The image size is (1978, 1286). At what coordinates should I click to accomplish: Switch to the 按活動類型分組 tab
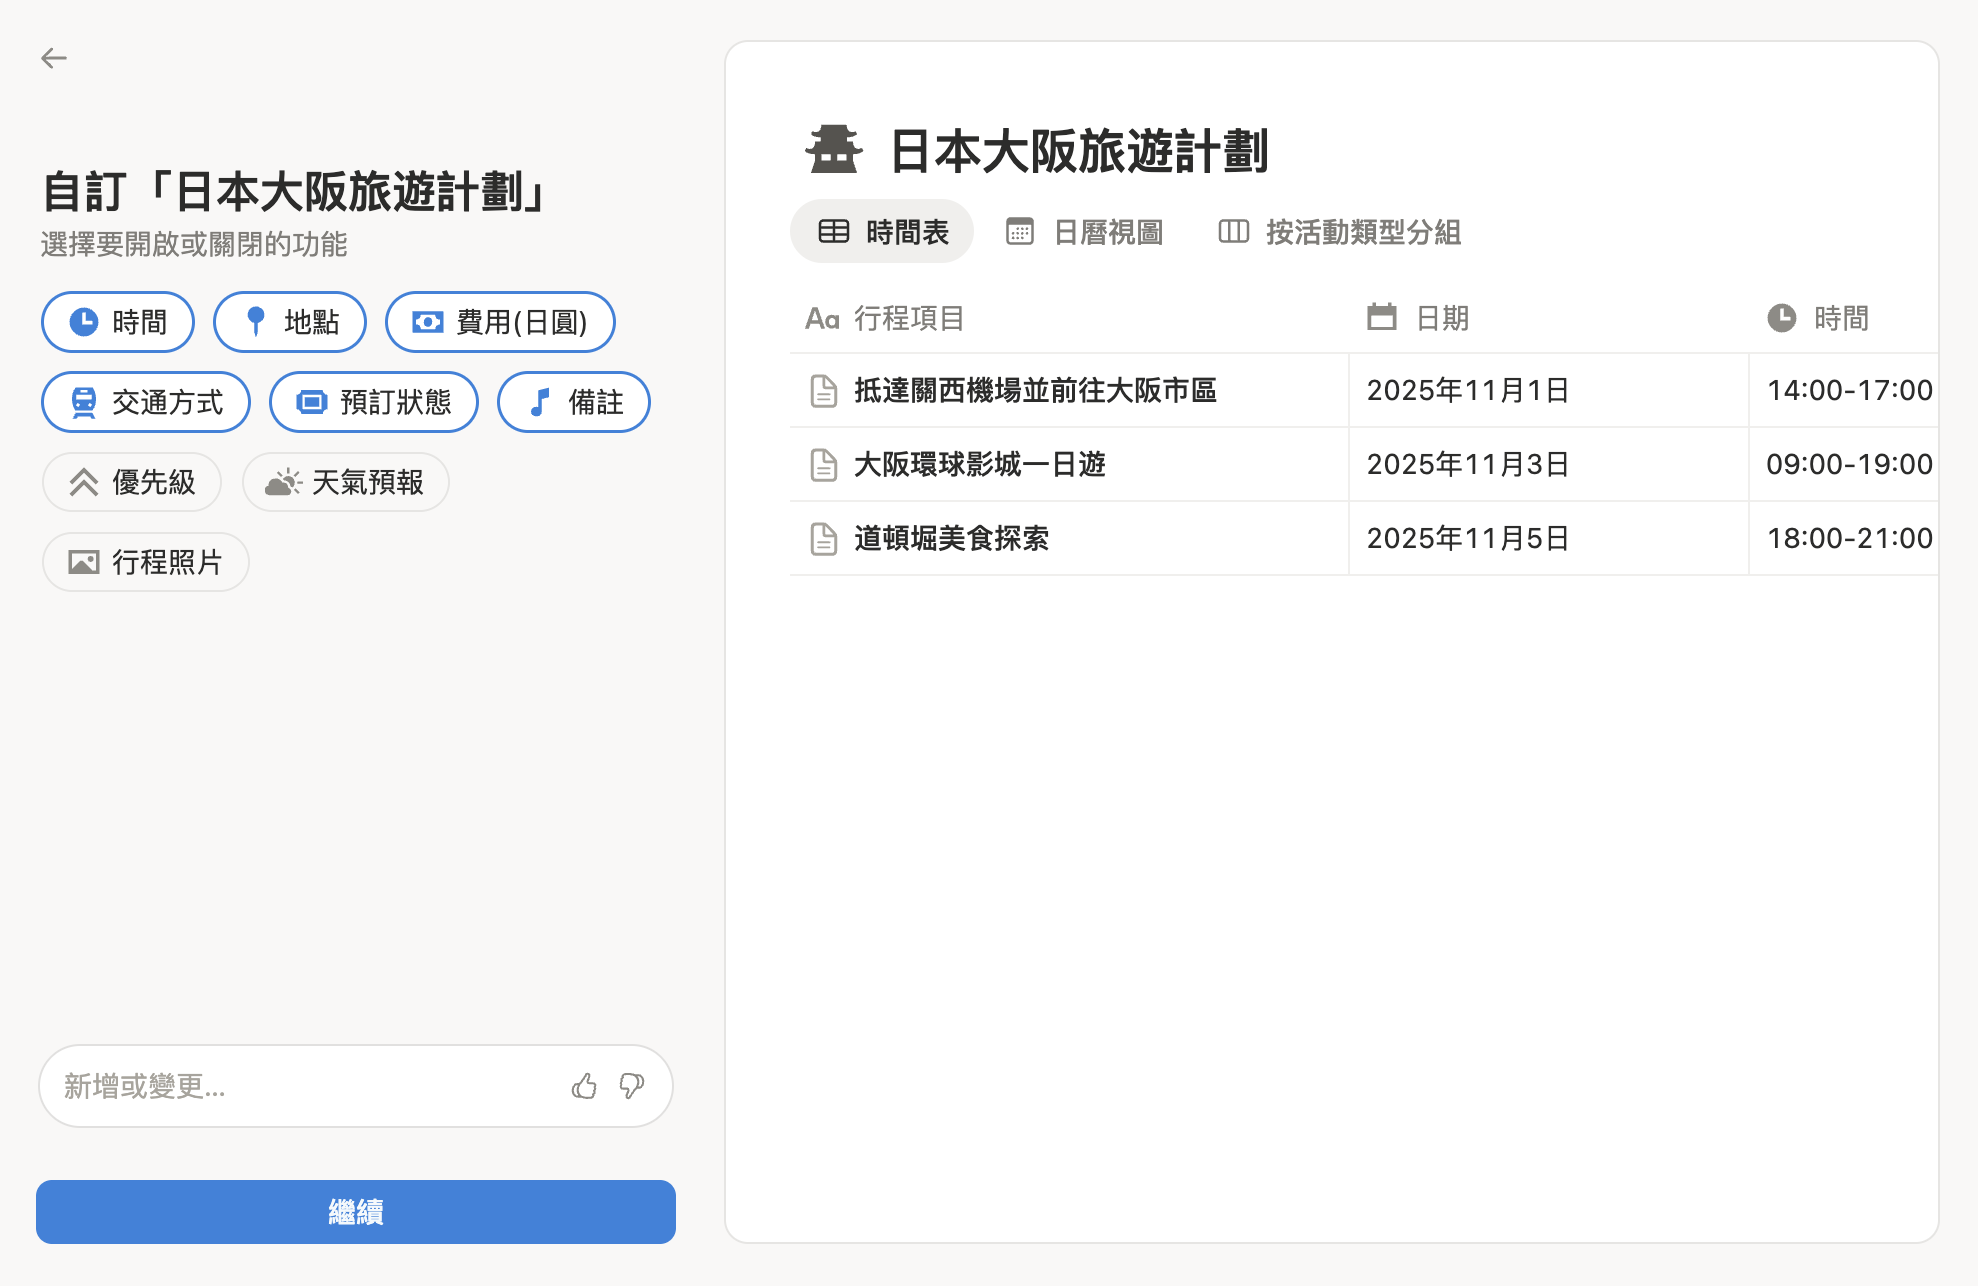1340,232
